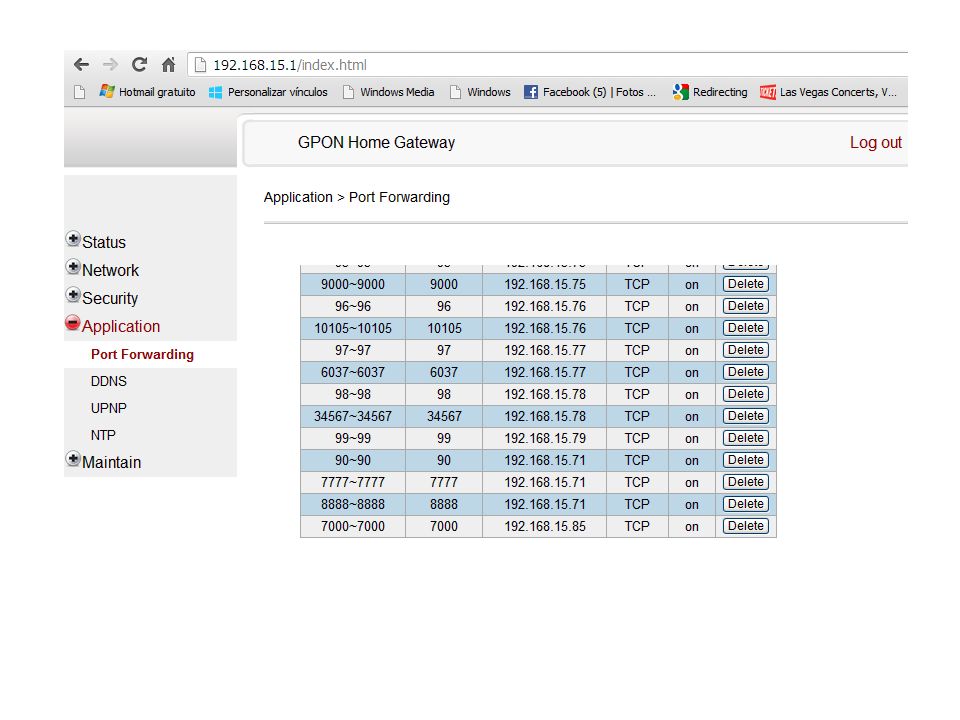Click the 6037 internal port cell
Screen dimensions: 960x720
pos(444,372)
